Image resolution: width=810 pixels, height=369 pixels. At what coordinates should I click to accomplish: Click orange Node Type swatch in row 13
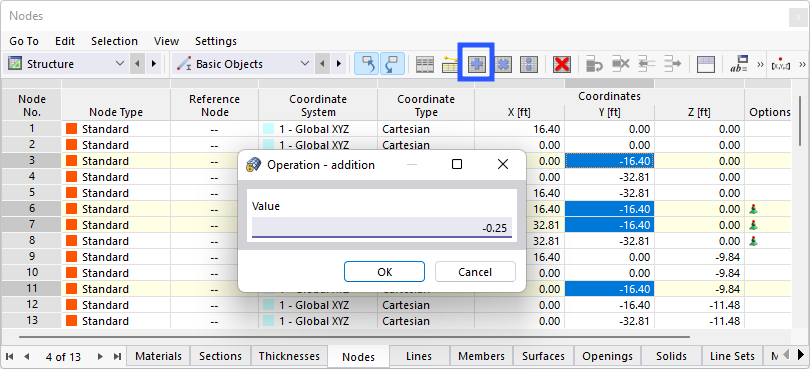click(x=71, y=321)
